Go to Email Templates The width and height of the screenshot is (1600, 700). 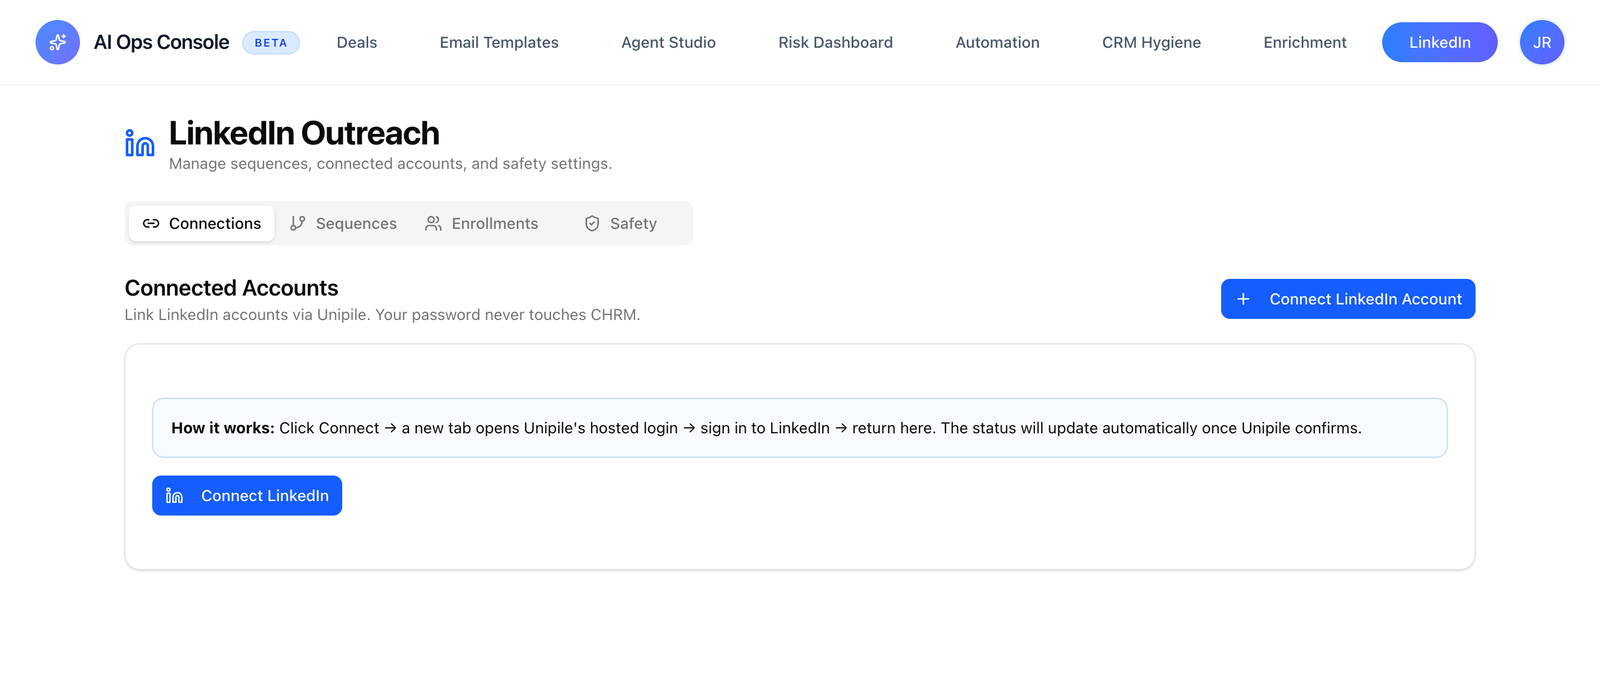tap(499, 42)
